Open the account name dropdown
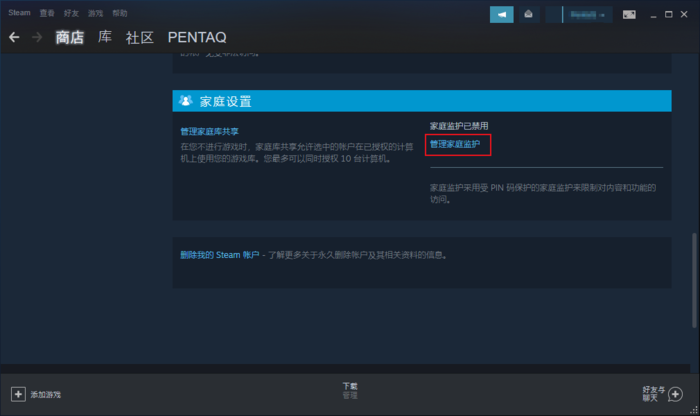Image resolution: width=700 pixels, height=416 pixels. click(588, 15)
